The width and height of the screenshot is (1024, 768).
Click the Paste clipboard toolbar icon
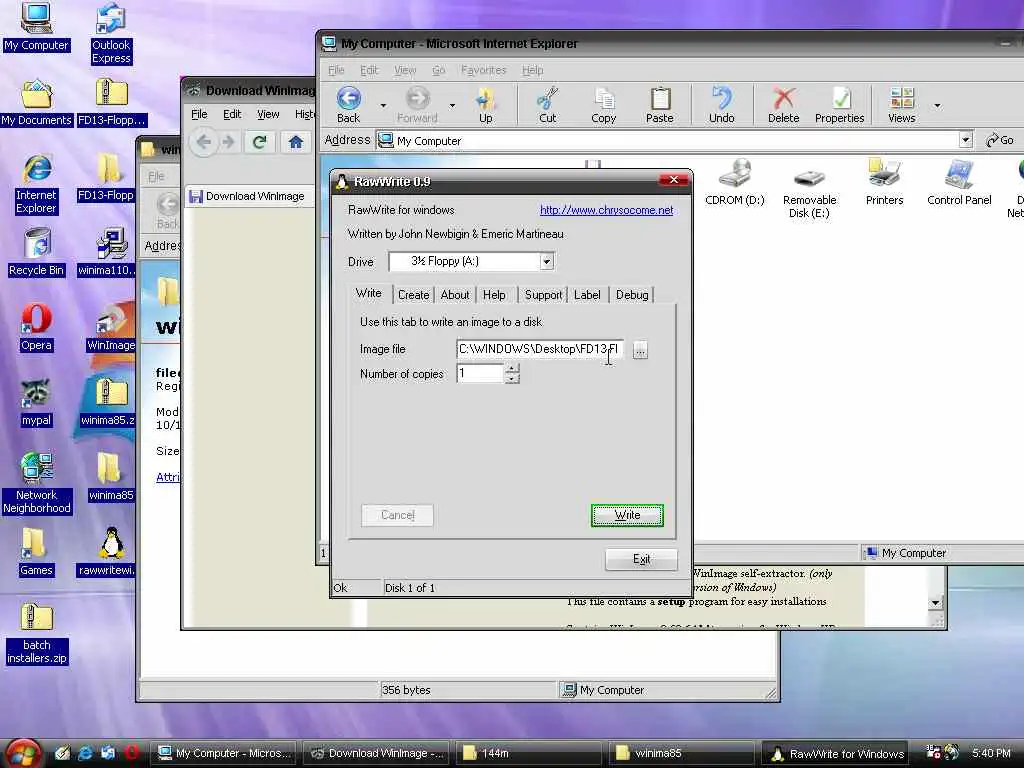(x=660, y=105)
